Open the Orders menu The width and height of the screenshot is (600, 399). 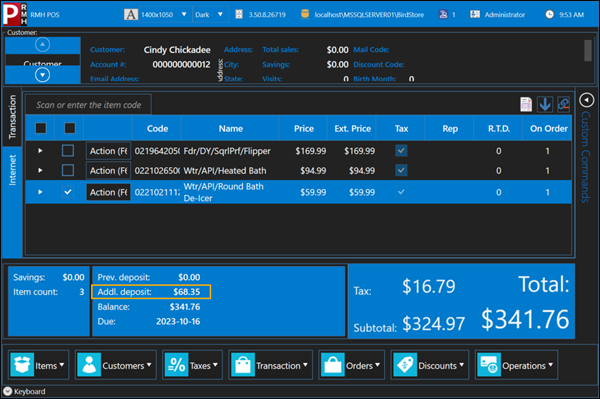351,365
